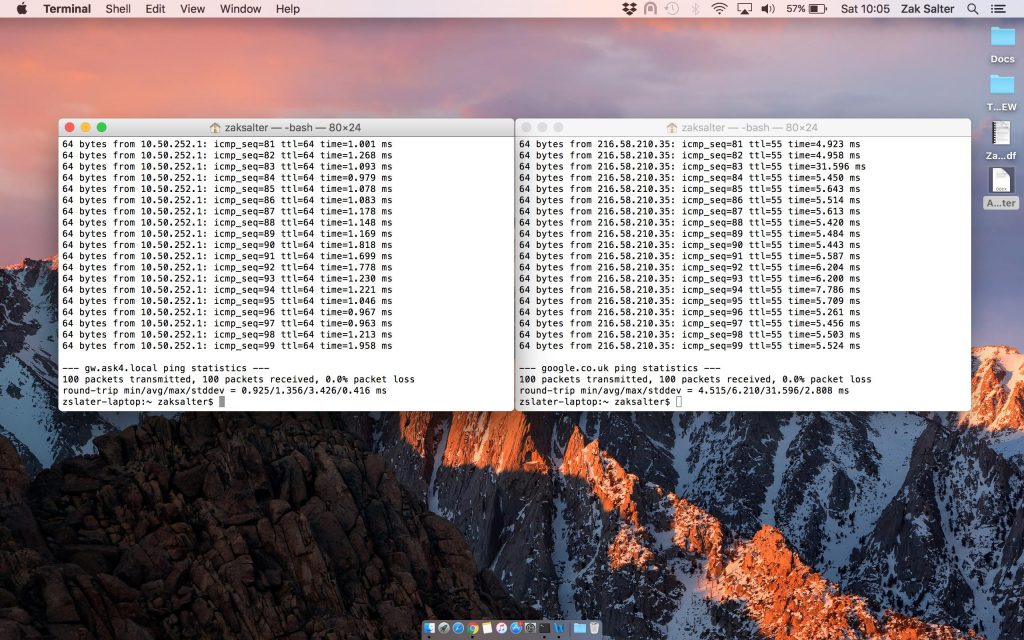Click the left terminal command prompt cursor

[x=222, y=402]
